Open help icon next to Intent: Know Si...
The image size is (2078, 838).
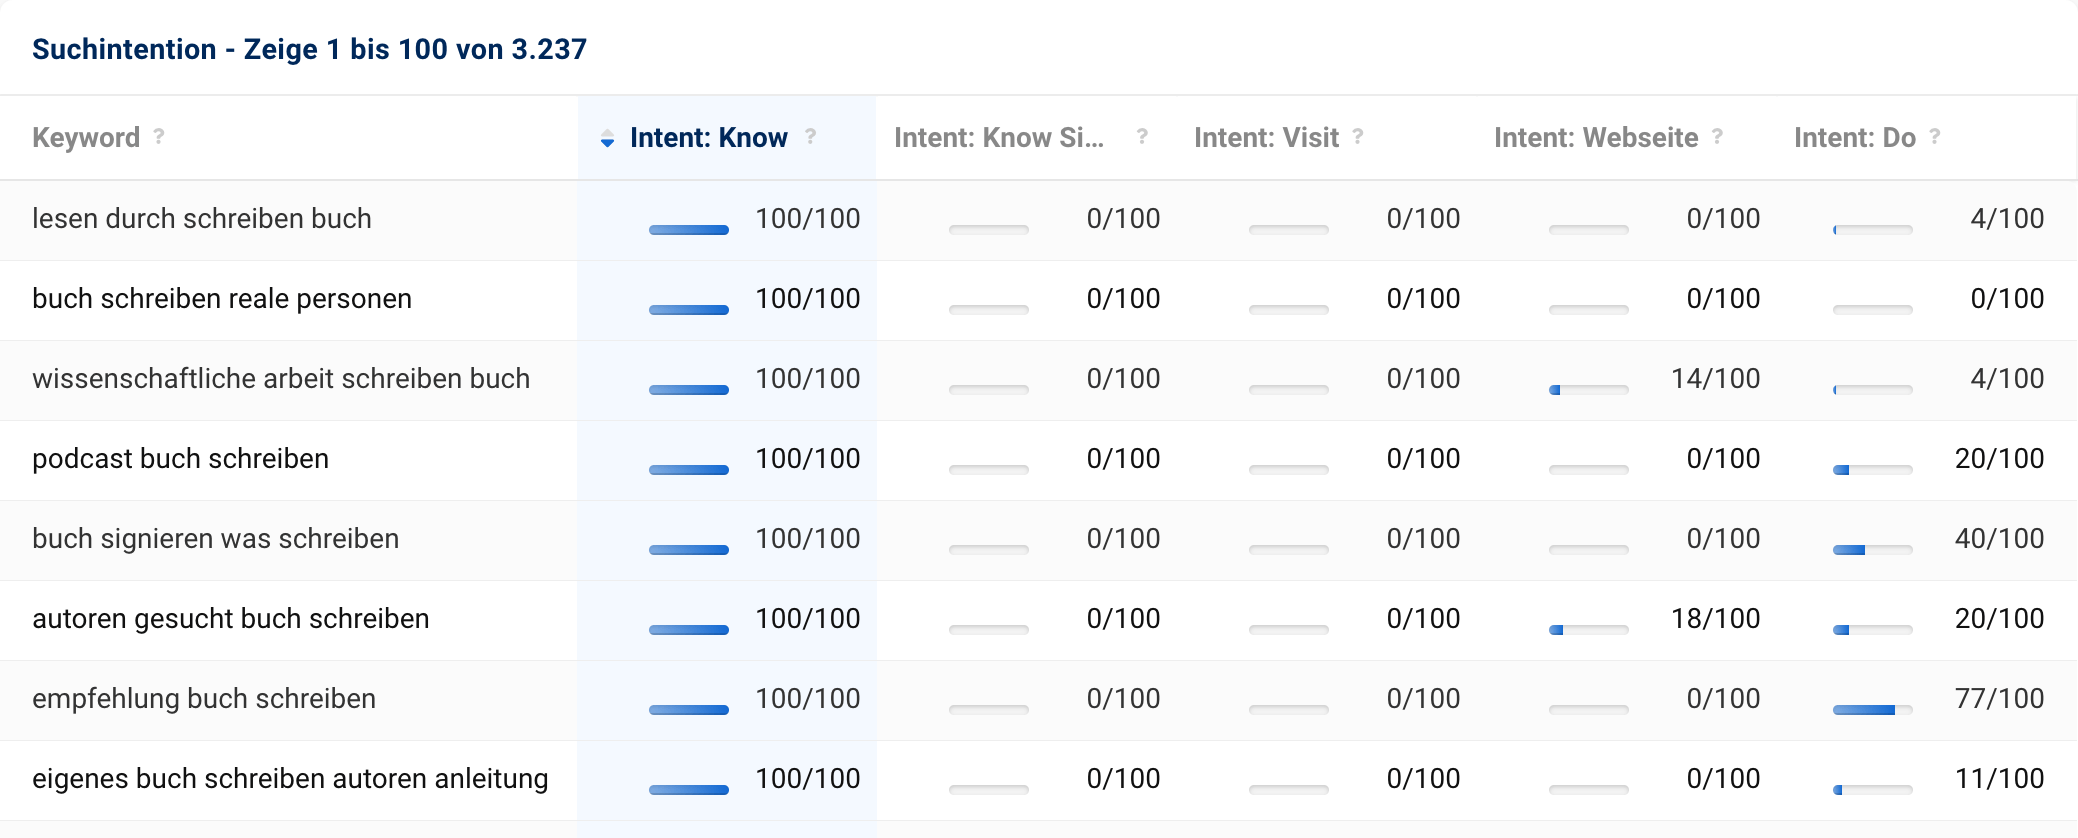(x=1142, y=136)
